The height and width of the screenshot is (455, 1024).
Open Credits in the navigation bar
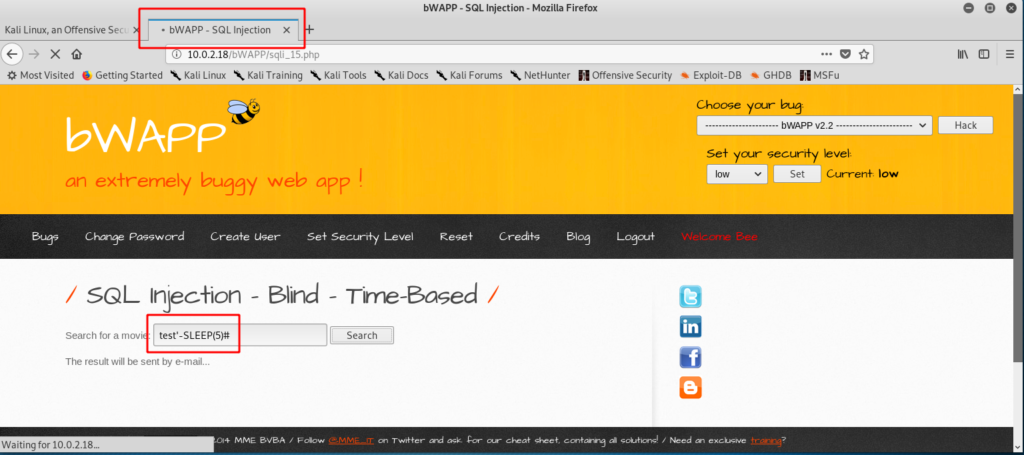tap(519, 236)
